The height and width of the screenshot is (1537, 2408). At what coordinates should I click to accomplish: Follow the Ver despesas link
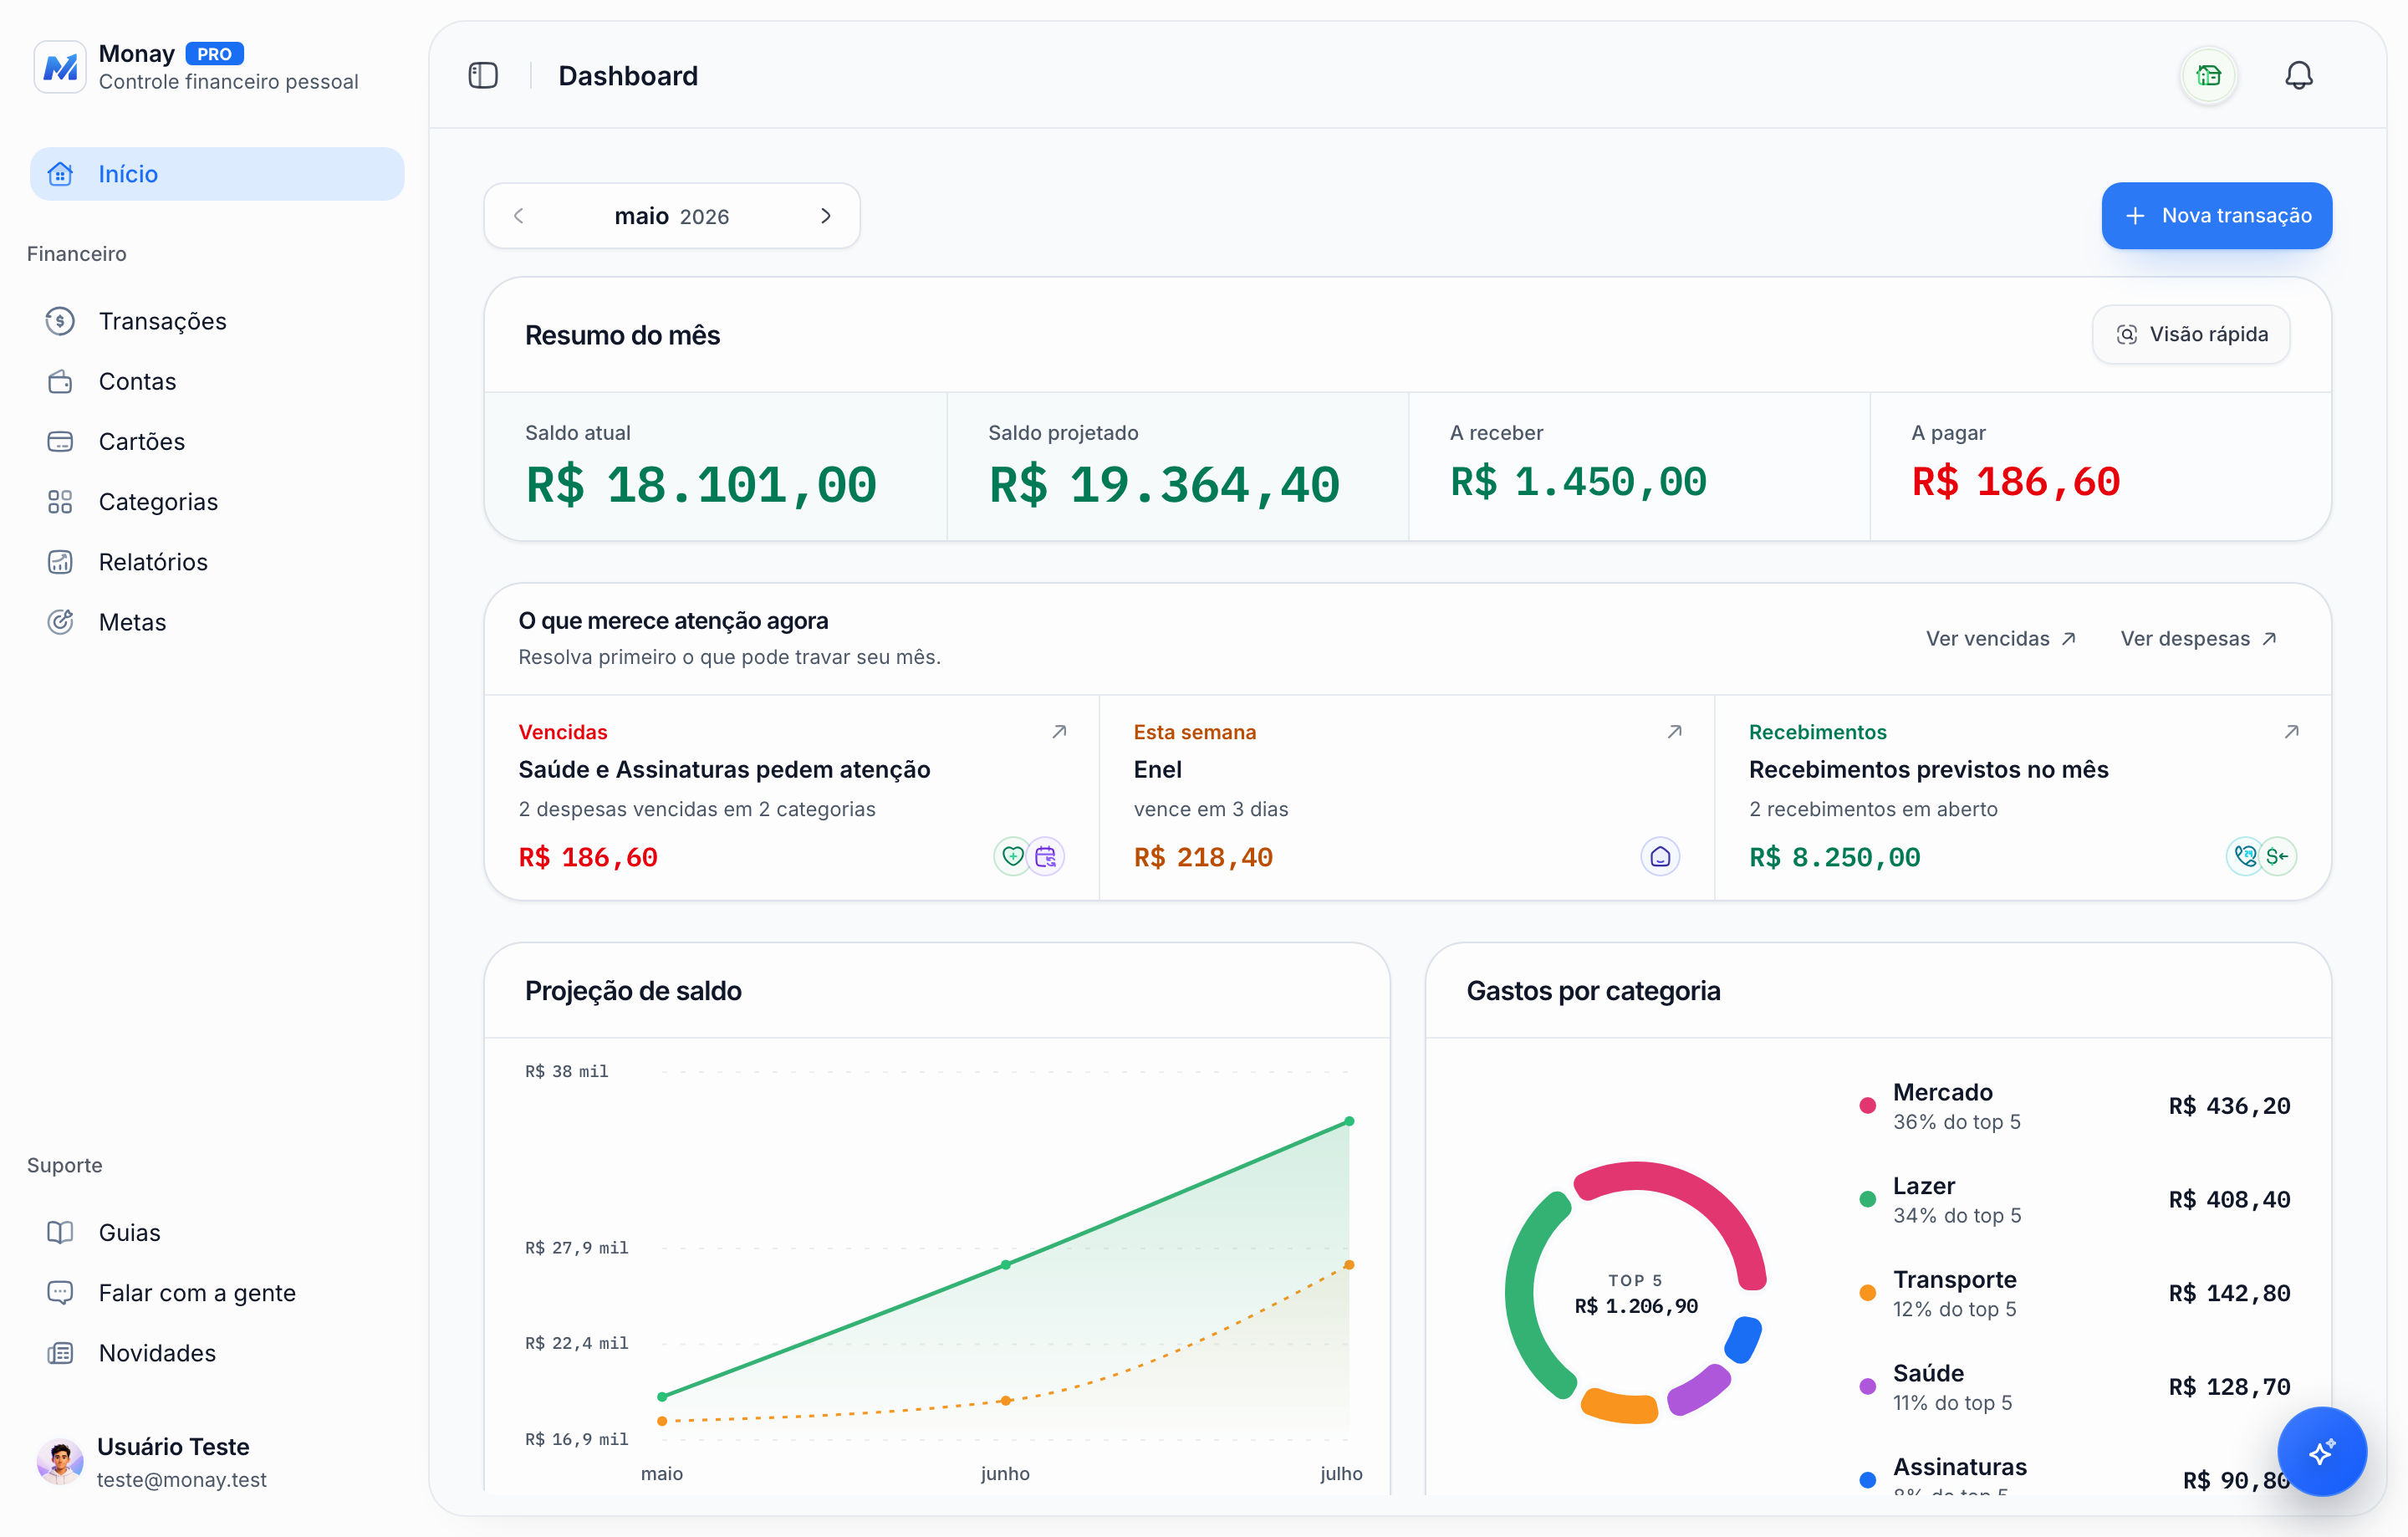2198,638
